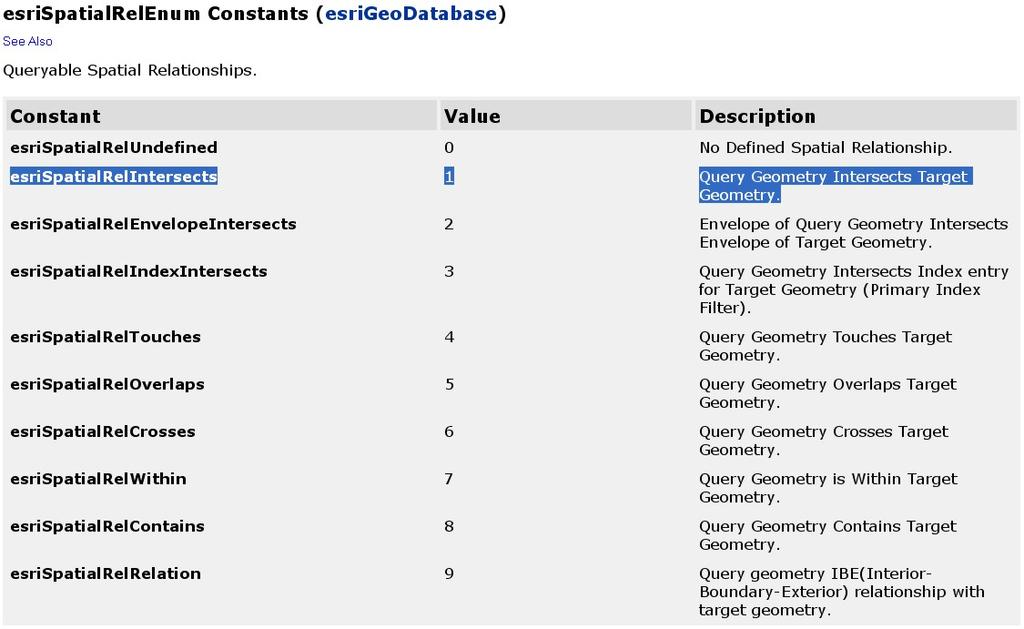
Task: Select the esriSpatialRelUndefined constant
Action: [x=114, y=148]
